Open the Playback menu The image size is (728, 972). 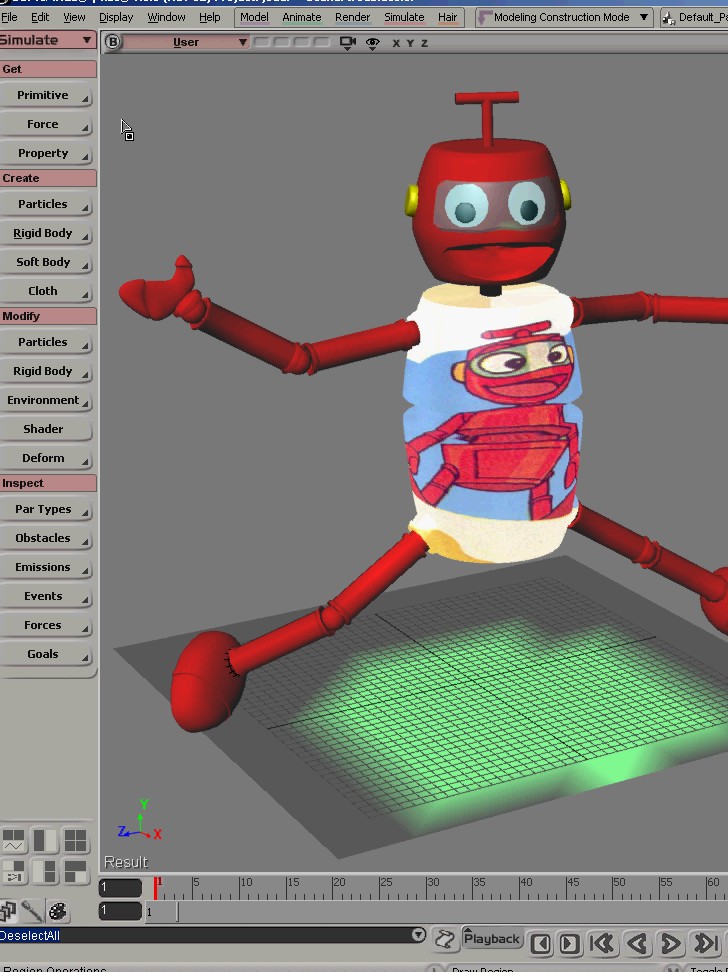click(x=492, y=939)
